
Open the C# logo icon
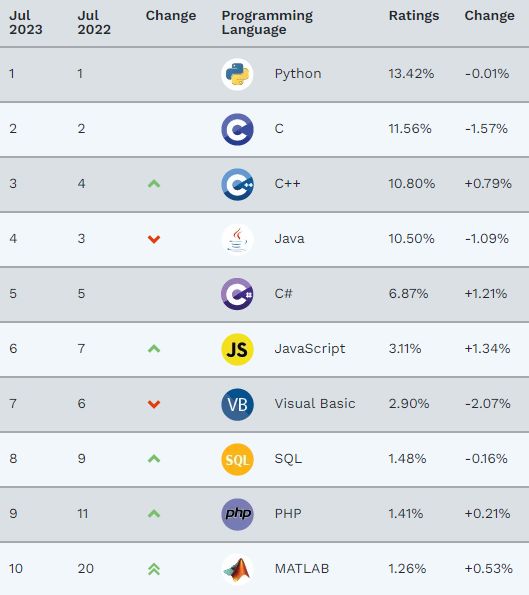point(237,294)
